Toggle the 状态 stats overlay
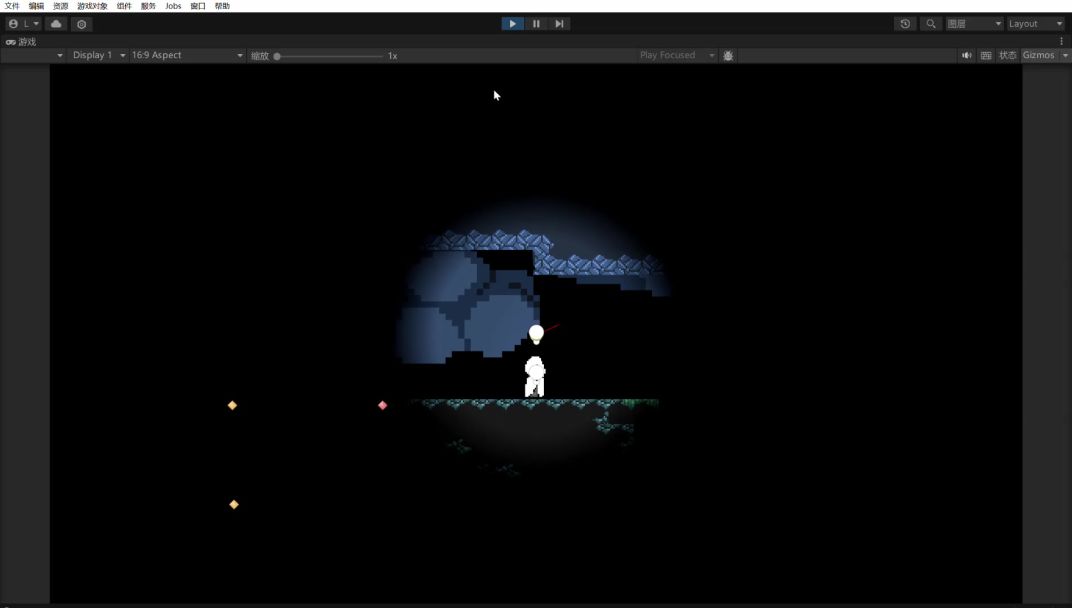1072x608 pixels. (1007, 56)
